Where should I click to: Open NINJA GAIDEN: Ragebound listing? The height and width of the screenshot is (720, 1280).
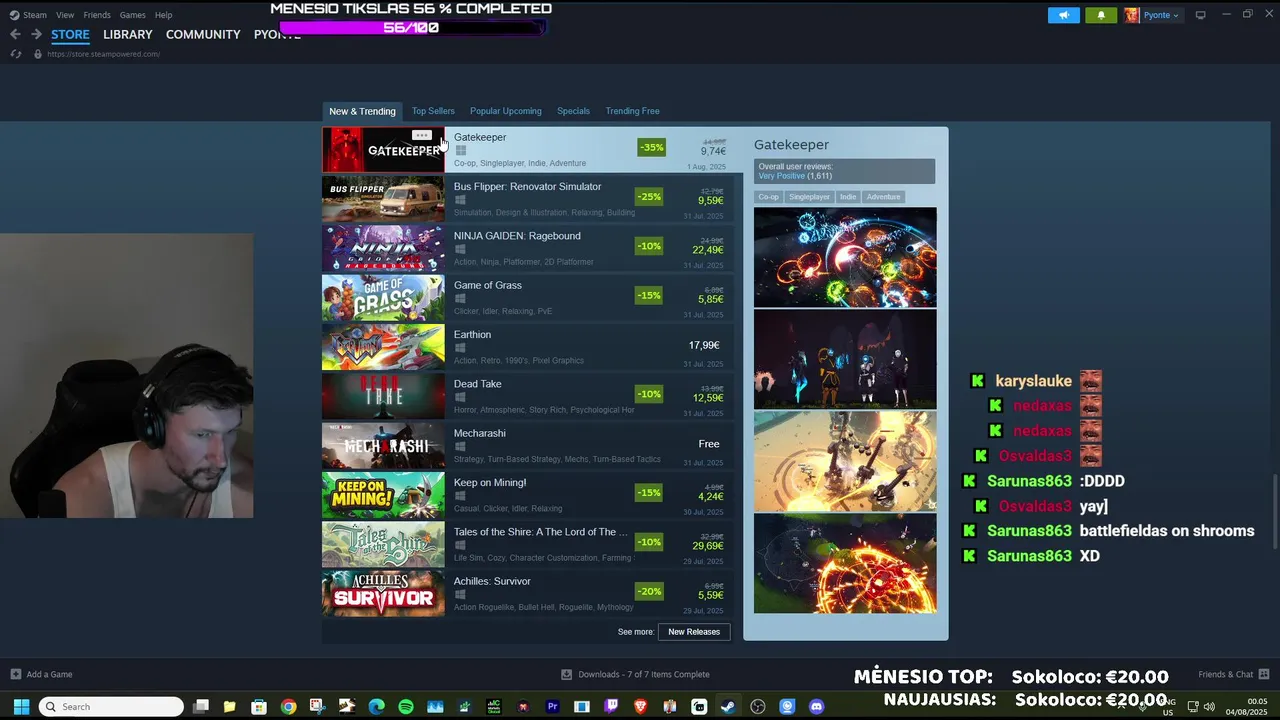528,248
